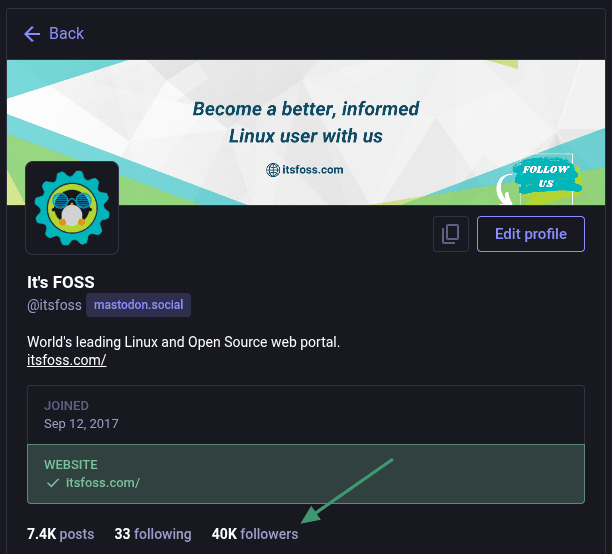The width and height of the screenshot is (612, 554).
Task: Open the verified itsfoss.com/ website link
Action: (x=103, y=483)
